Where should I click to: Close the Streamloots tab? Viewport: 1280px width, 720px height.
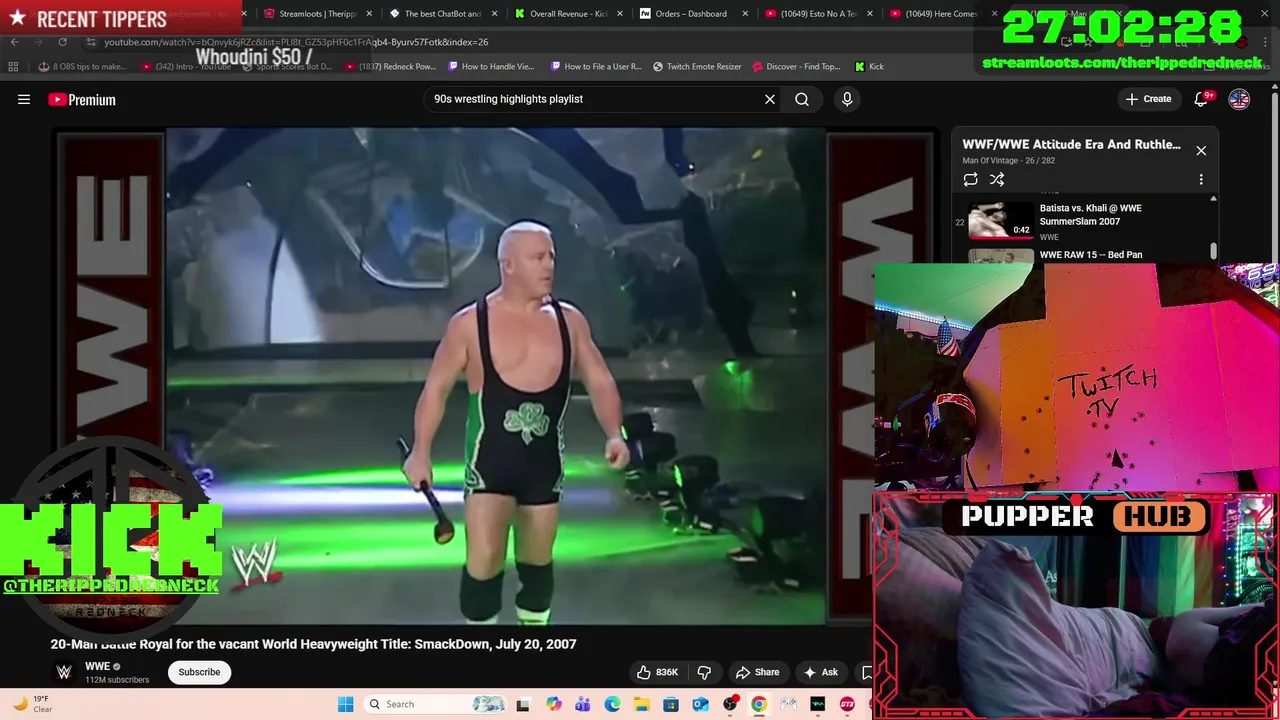(x=369, y=14)
